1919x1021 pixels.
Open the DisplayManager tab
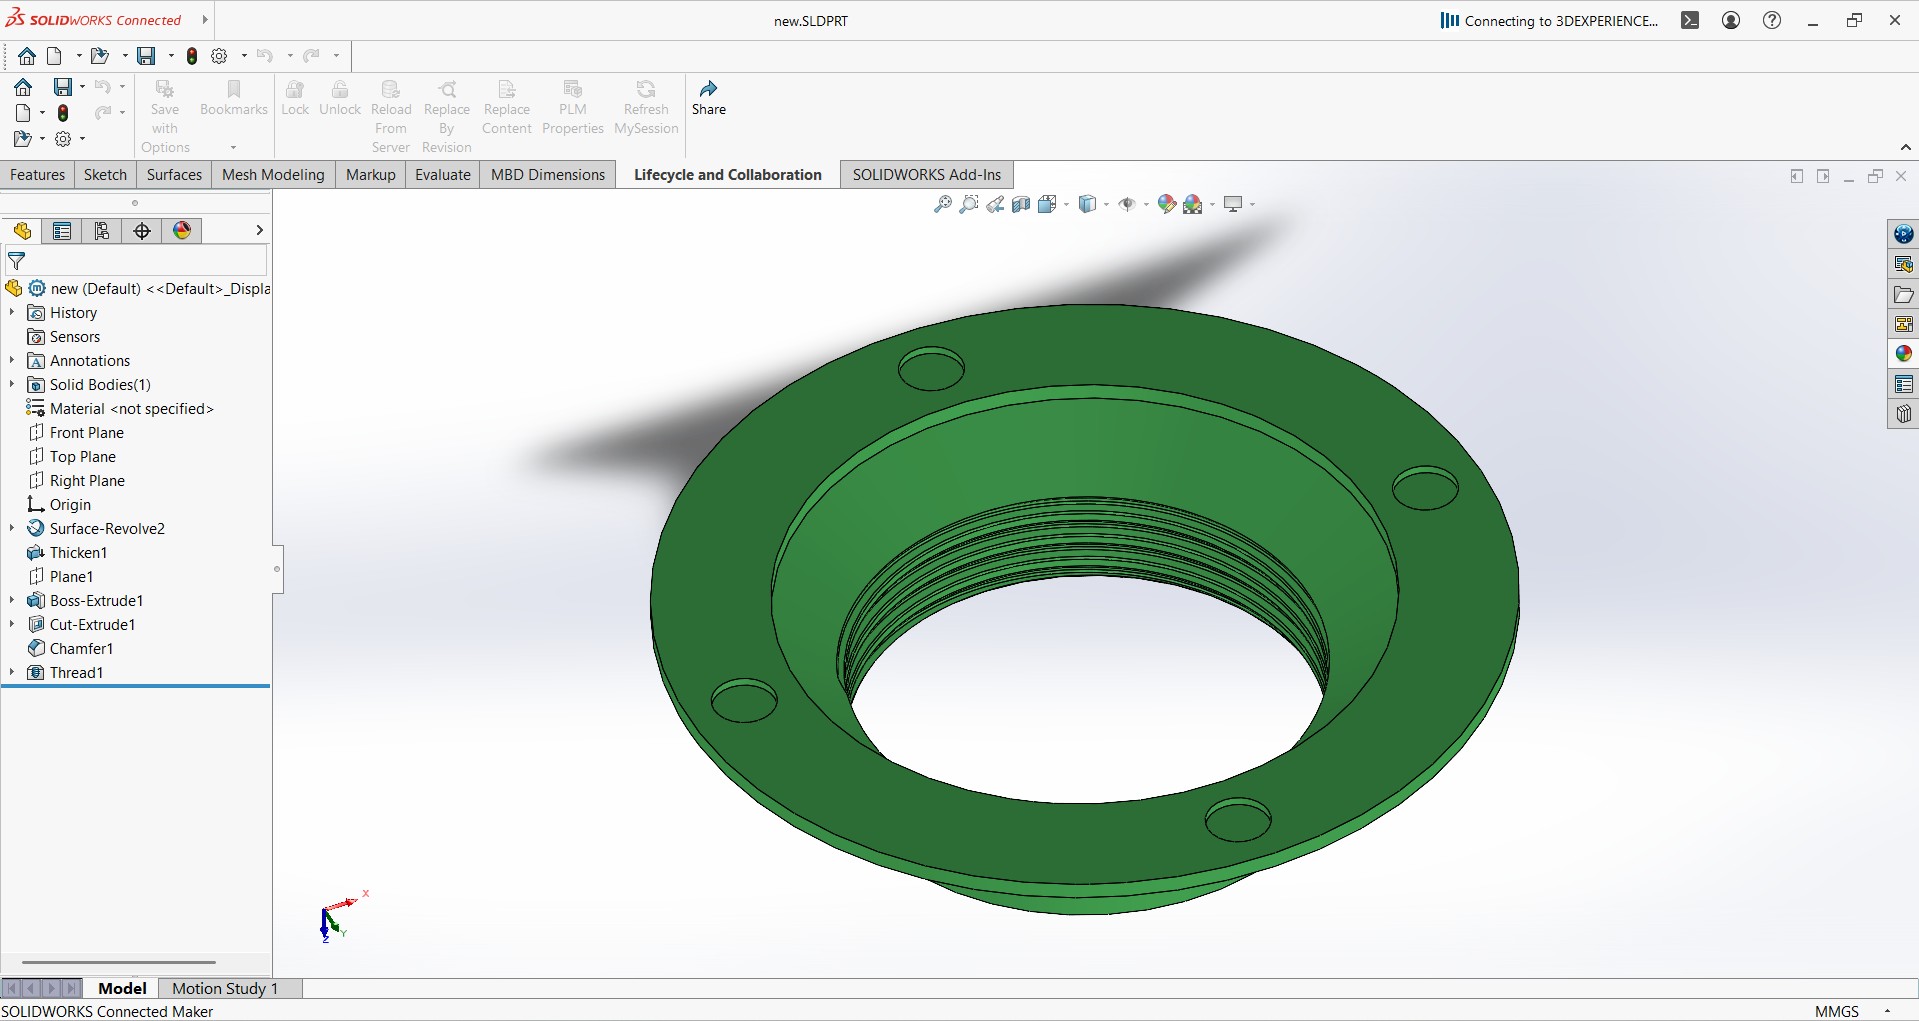pyautogui.click(x=182, y=231)
